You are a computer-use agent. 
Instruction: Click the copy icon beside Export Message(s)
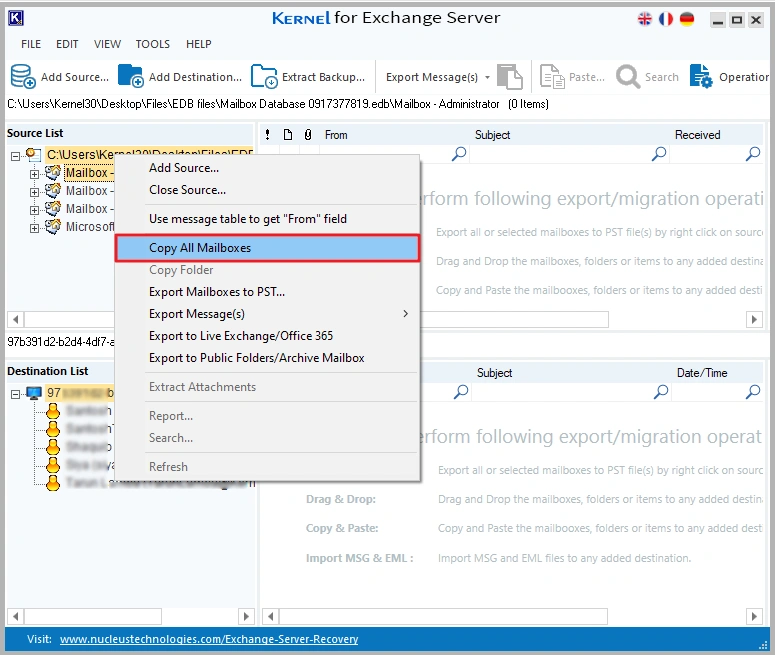point(510,77)
